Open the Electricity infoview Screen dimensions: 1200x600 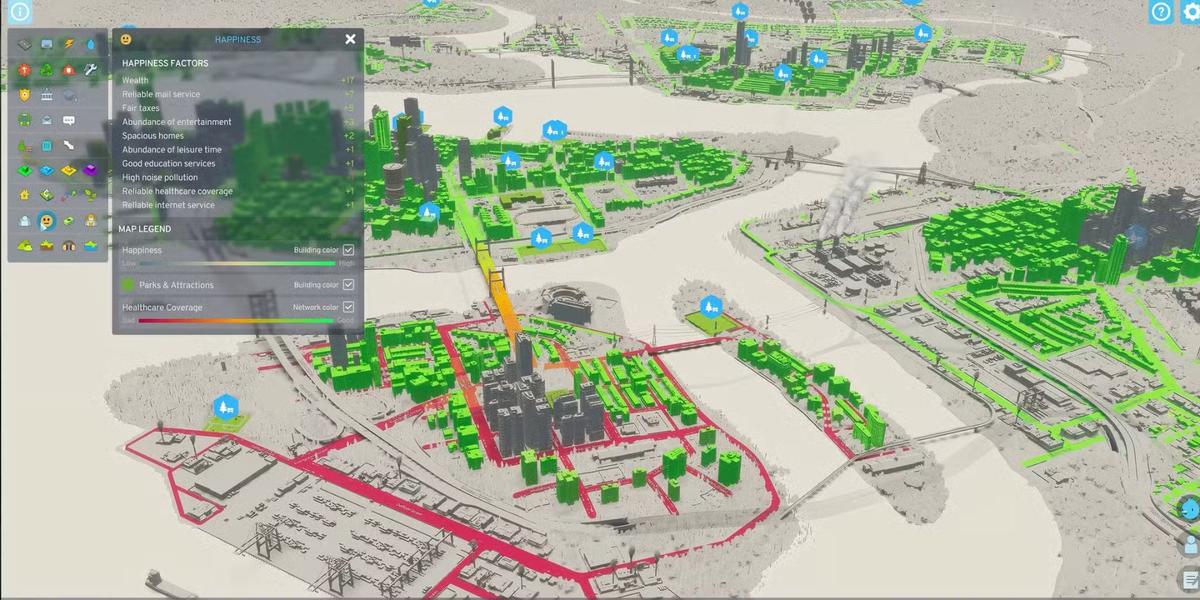(x=70, y=43)
